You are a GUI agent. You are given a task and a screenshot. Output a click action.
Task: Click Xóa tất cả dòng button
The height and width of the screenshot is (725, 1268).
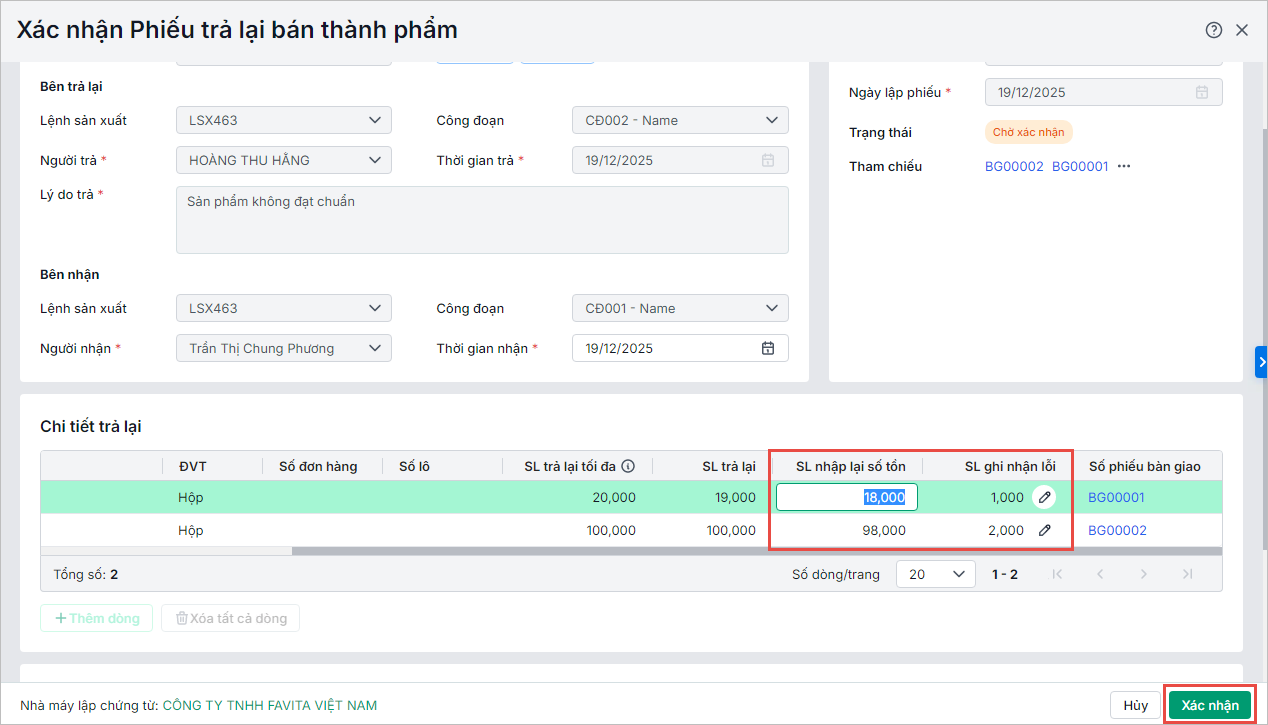click(x=231, y=618)
